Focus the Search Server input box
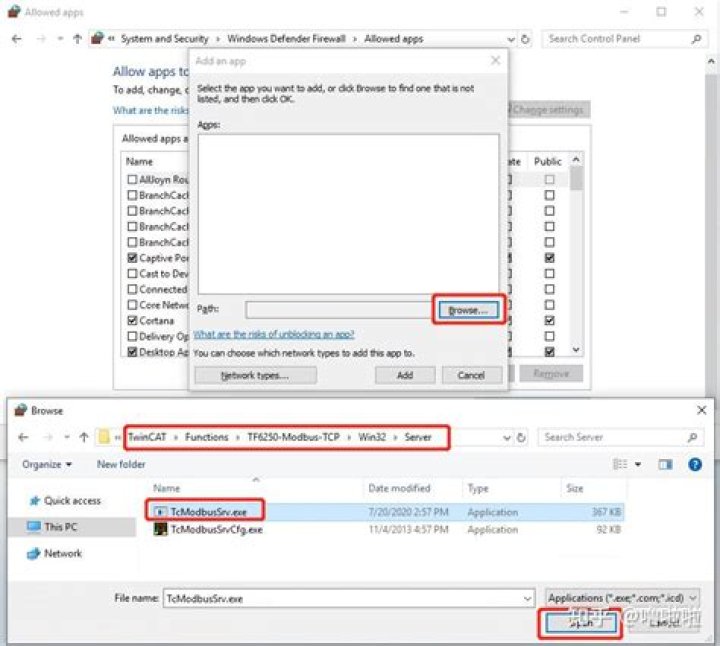Image resolution: width=720 pixels, height=646 pixels. 614,437
